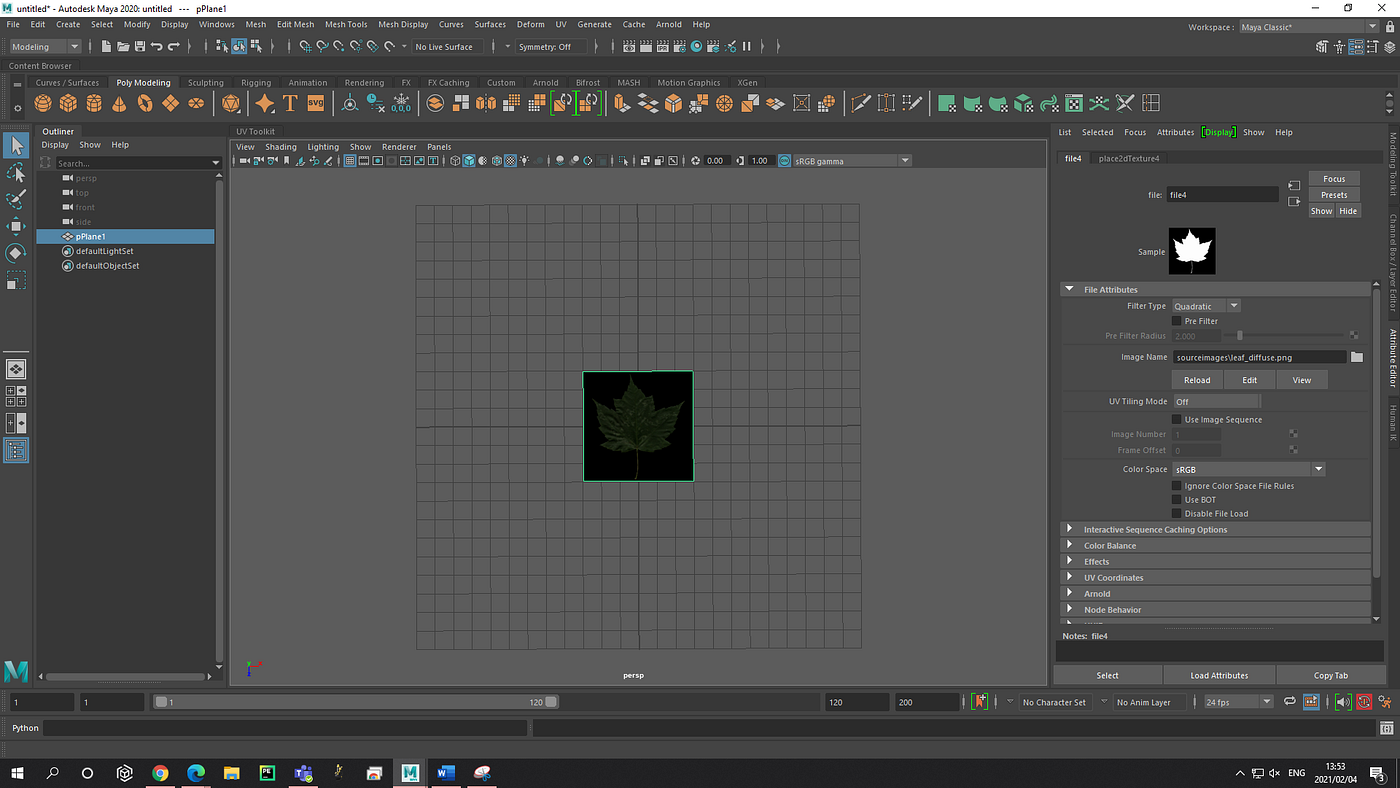Click the polygon cone shelf icon
Screen dimensions: 1400x788
pos(119,103)
